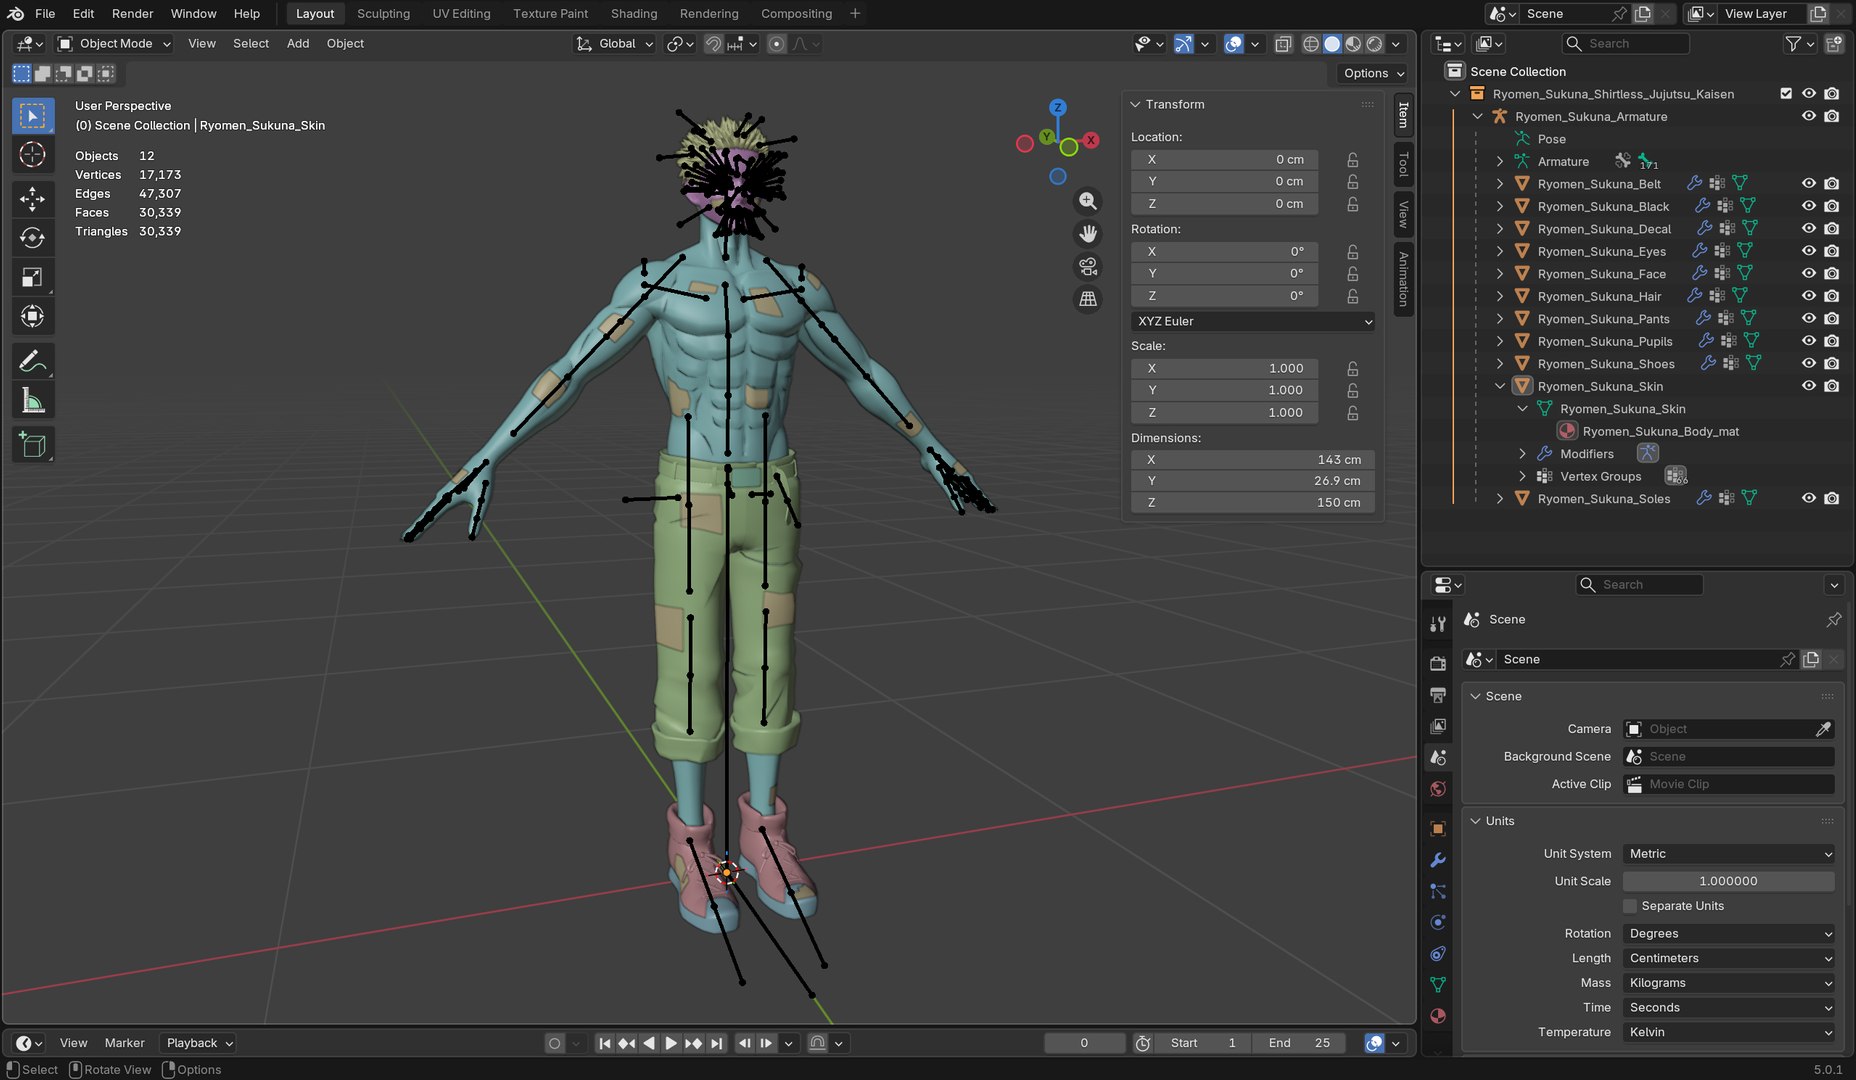This screenshot has width=1856, height=1080.
Task: Open the XYZ Euler rotation mode dropdown
Action: coord(1253,322)
